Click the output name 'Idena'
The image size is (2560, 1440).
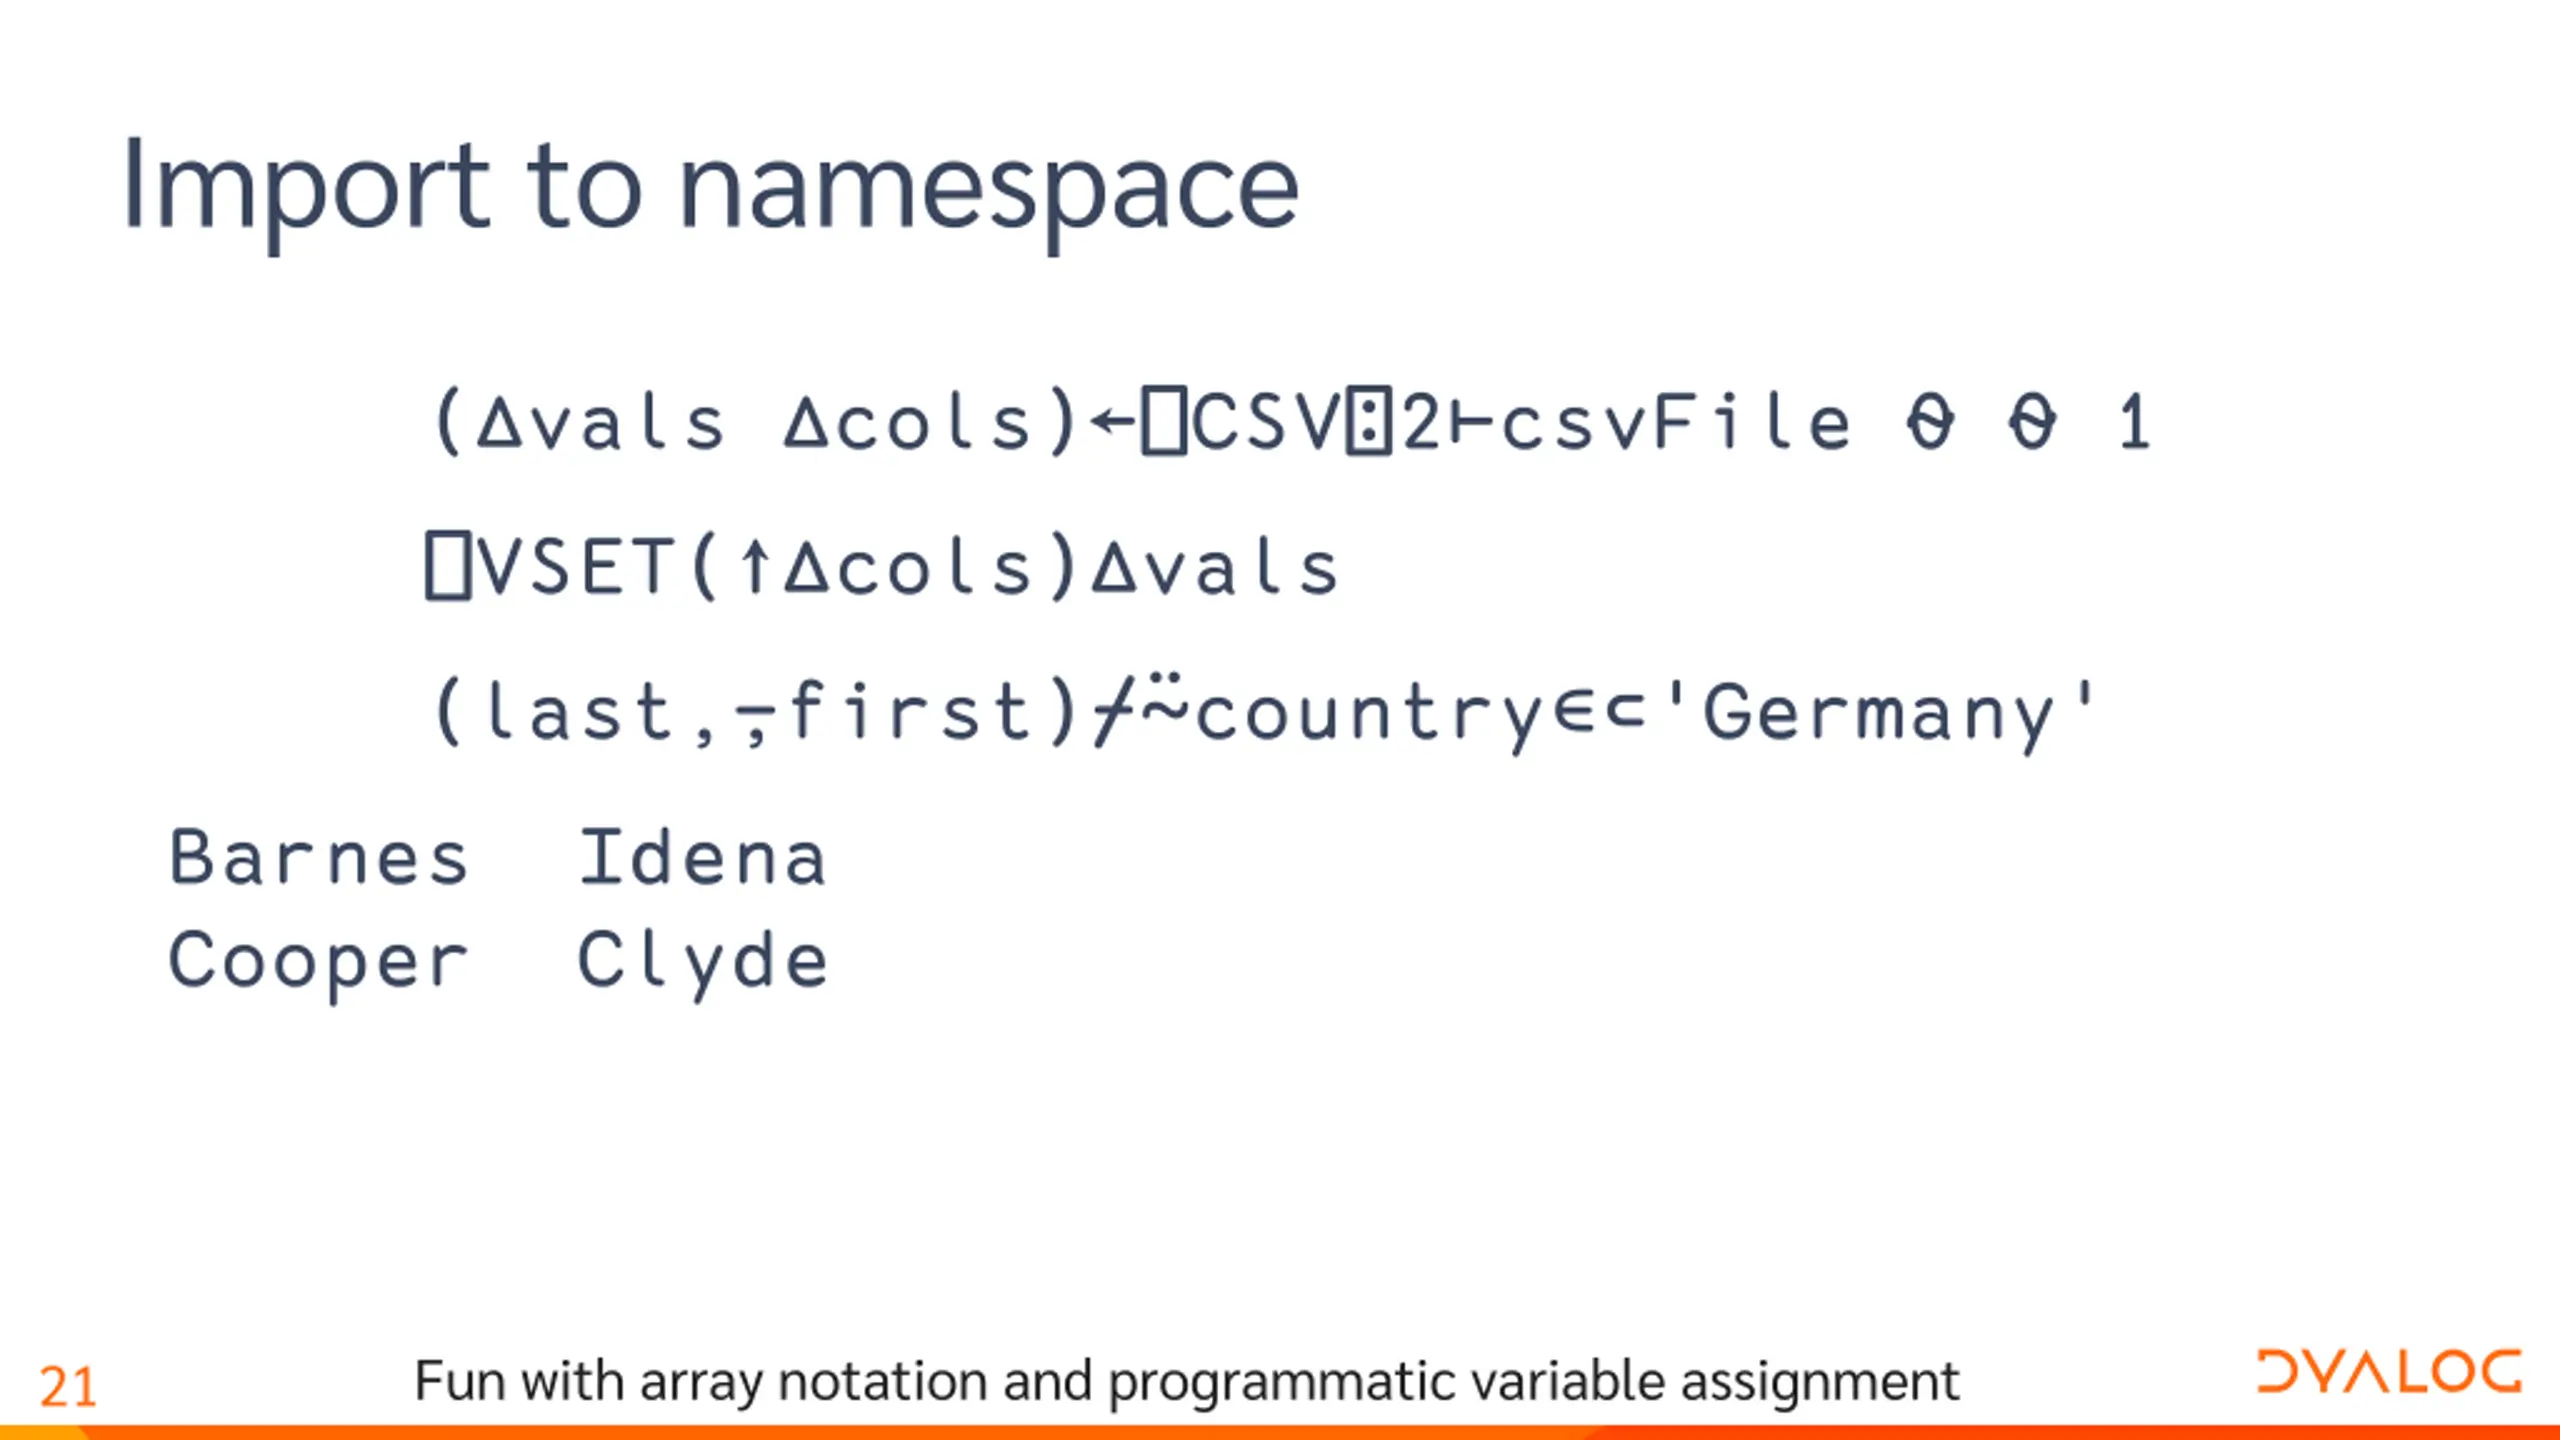click(703, 858)
